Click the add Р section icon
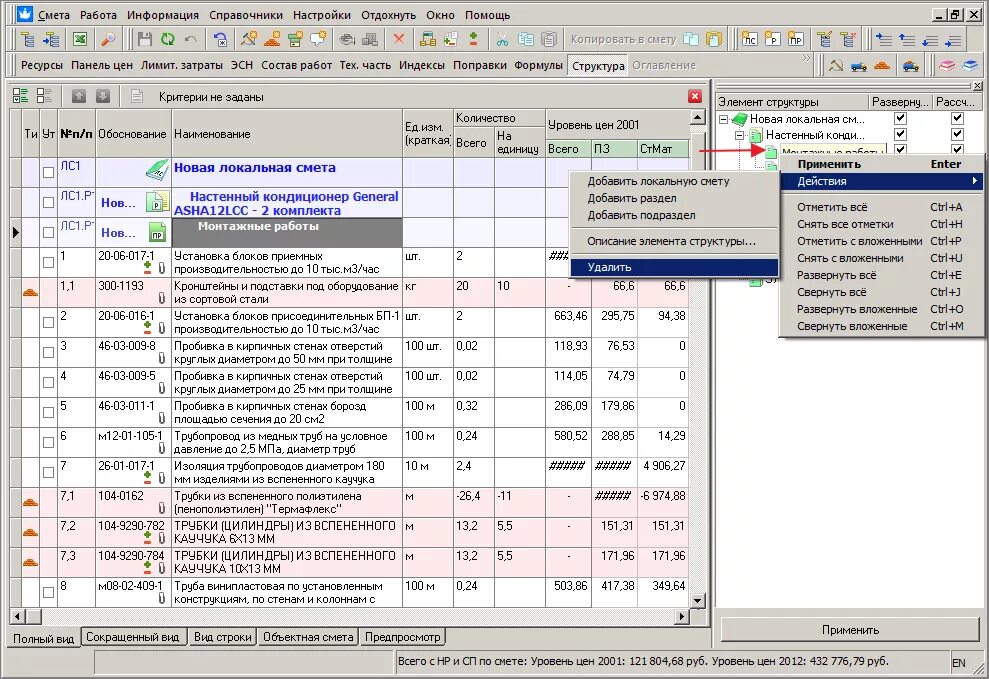Screen dimensions: 989x679 pos(773,40)
